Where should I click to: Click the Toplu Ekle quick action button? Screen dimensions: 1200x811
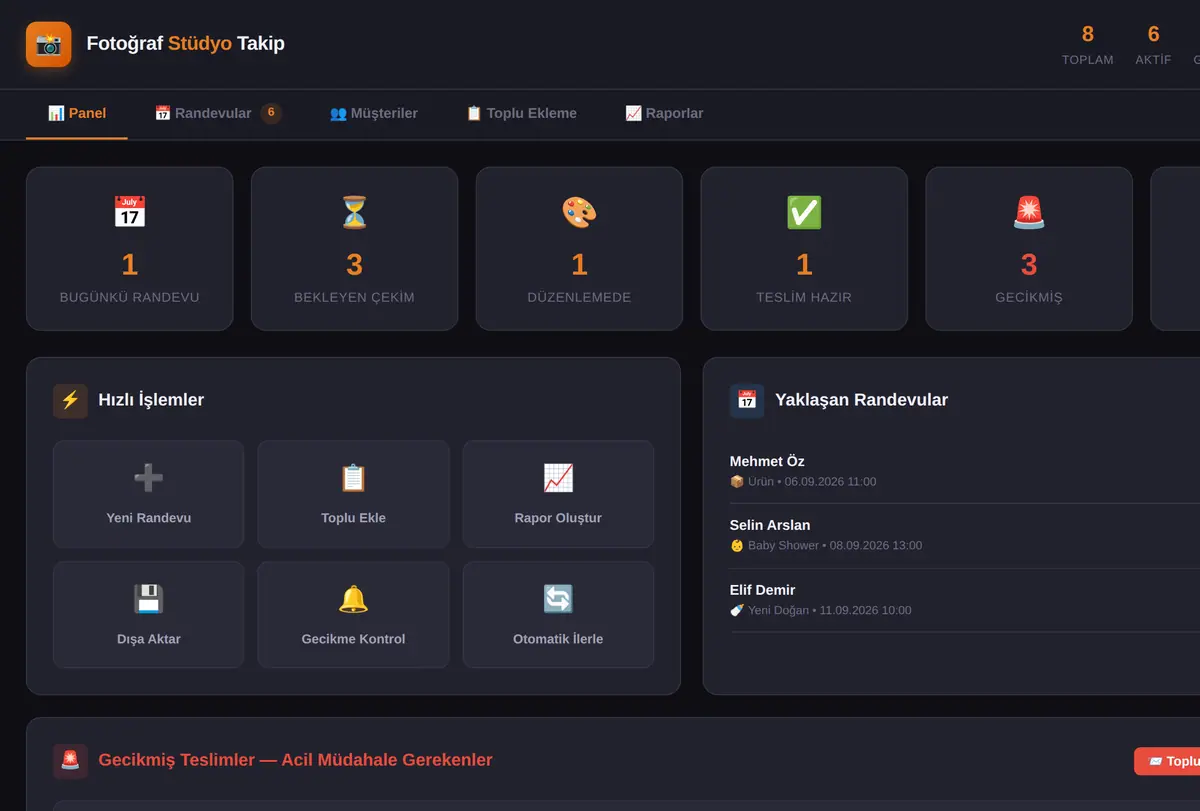click(353, 494)
